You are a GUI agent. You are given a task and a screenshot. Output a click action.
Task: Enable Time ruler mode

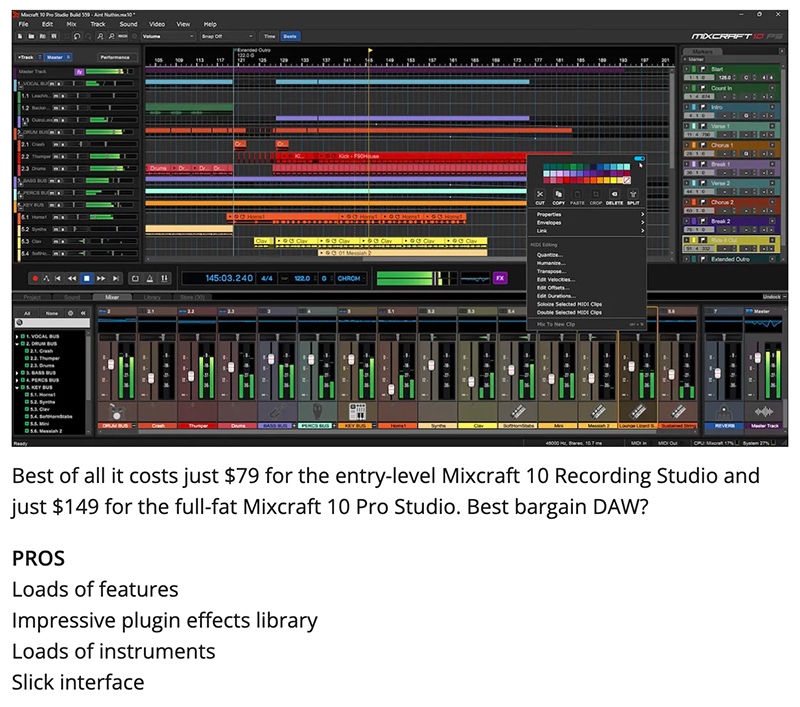coord(269,36)
